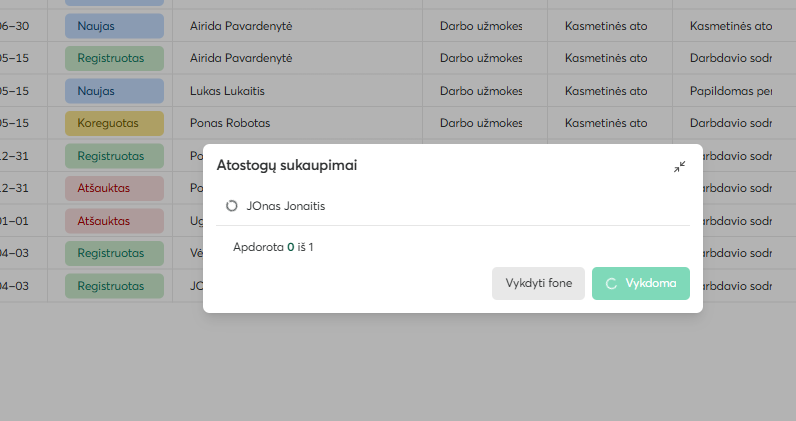Click Kasmetinės ato cell in Koreguotas row
This screenshot has height=421, width=796.
tap(606, 123)
